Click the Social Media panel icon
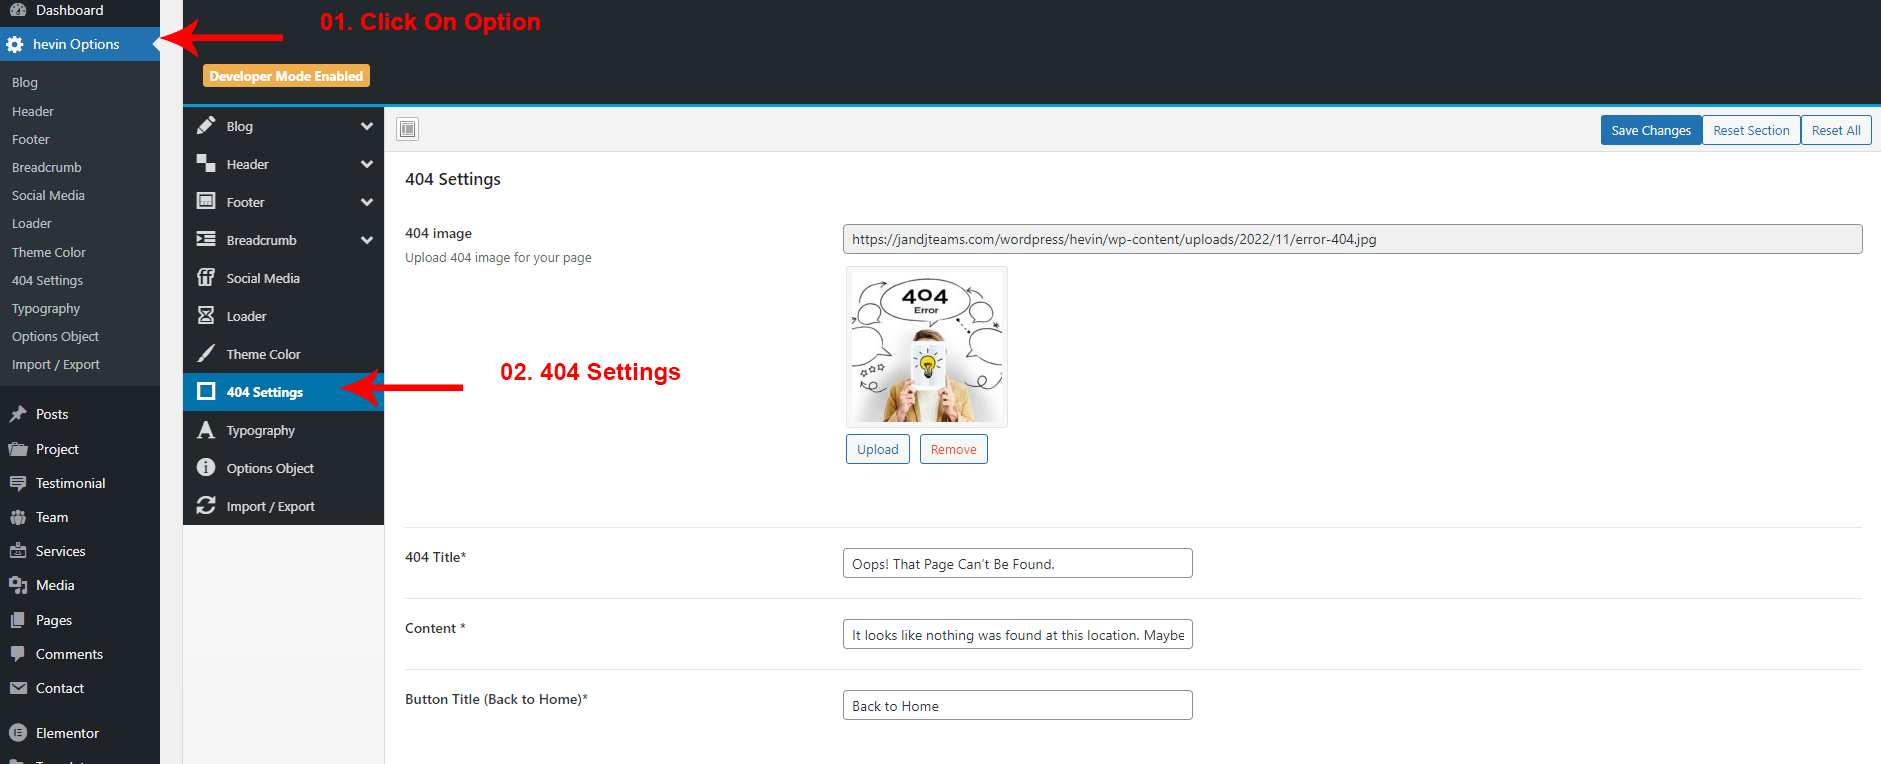Image resolution: width=1881 pixels, height=764 pixels. (x=206, y=278)
